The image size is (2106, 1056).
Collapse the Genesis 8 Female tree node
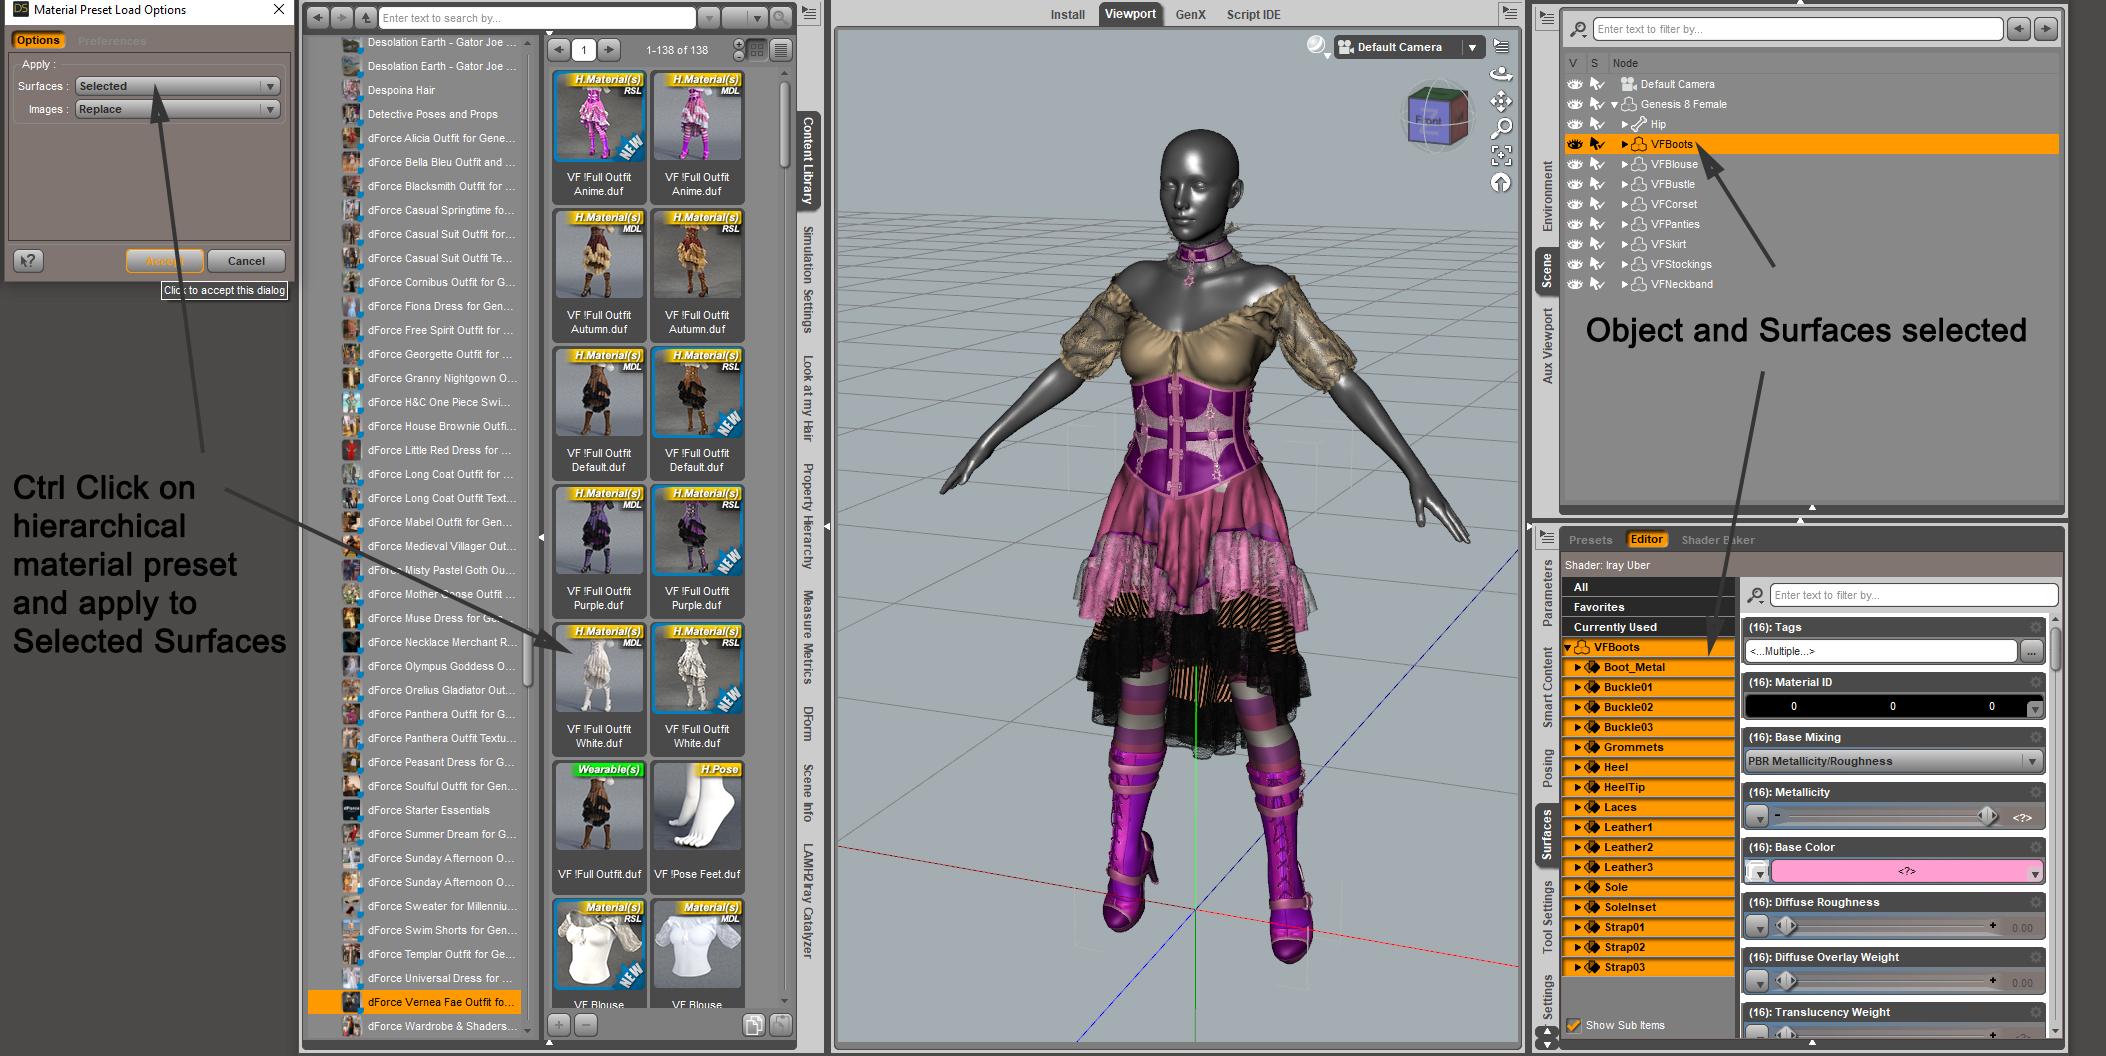click(1614, 105)
